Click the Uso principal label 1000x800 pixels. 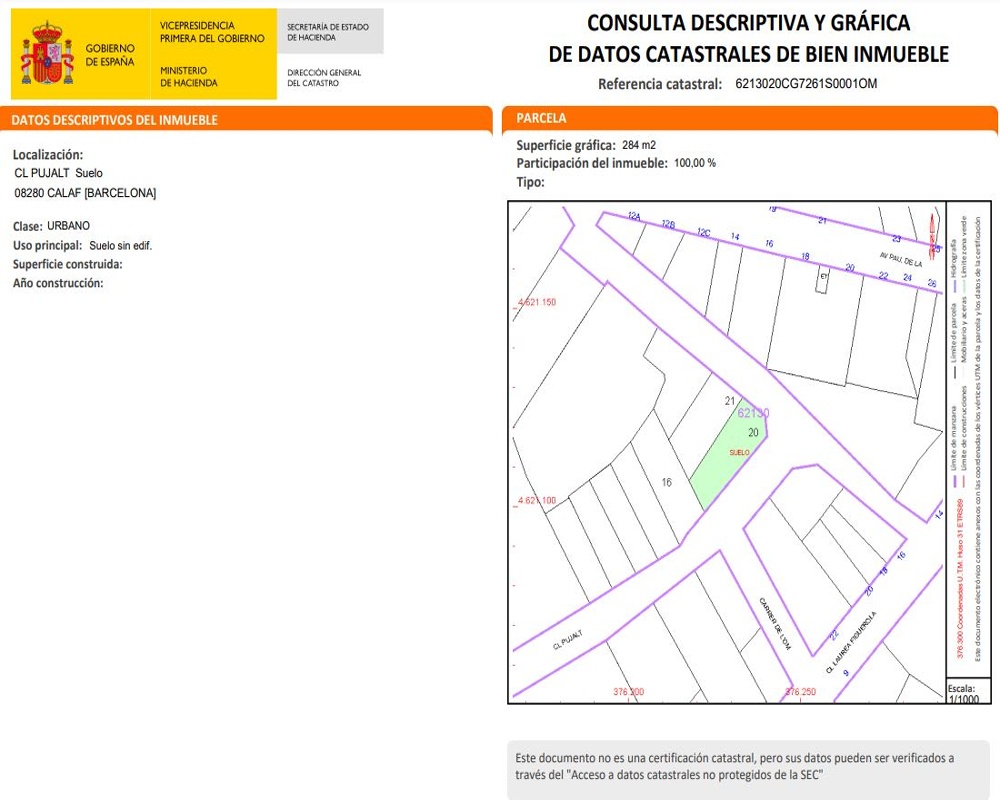[x=47, y=246]
